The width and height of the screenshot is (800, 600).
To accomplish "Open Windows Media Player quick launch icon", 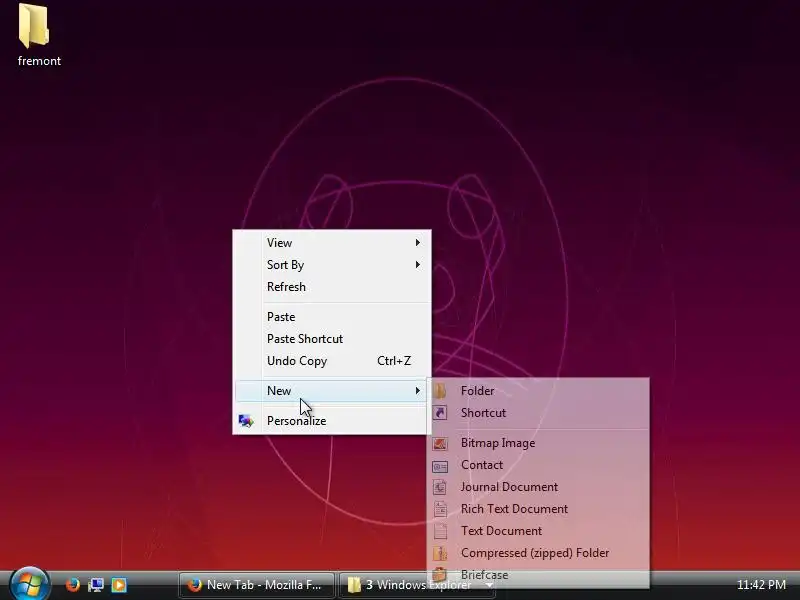I will (119, 584).
